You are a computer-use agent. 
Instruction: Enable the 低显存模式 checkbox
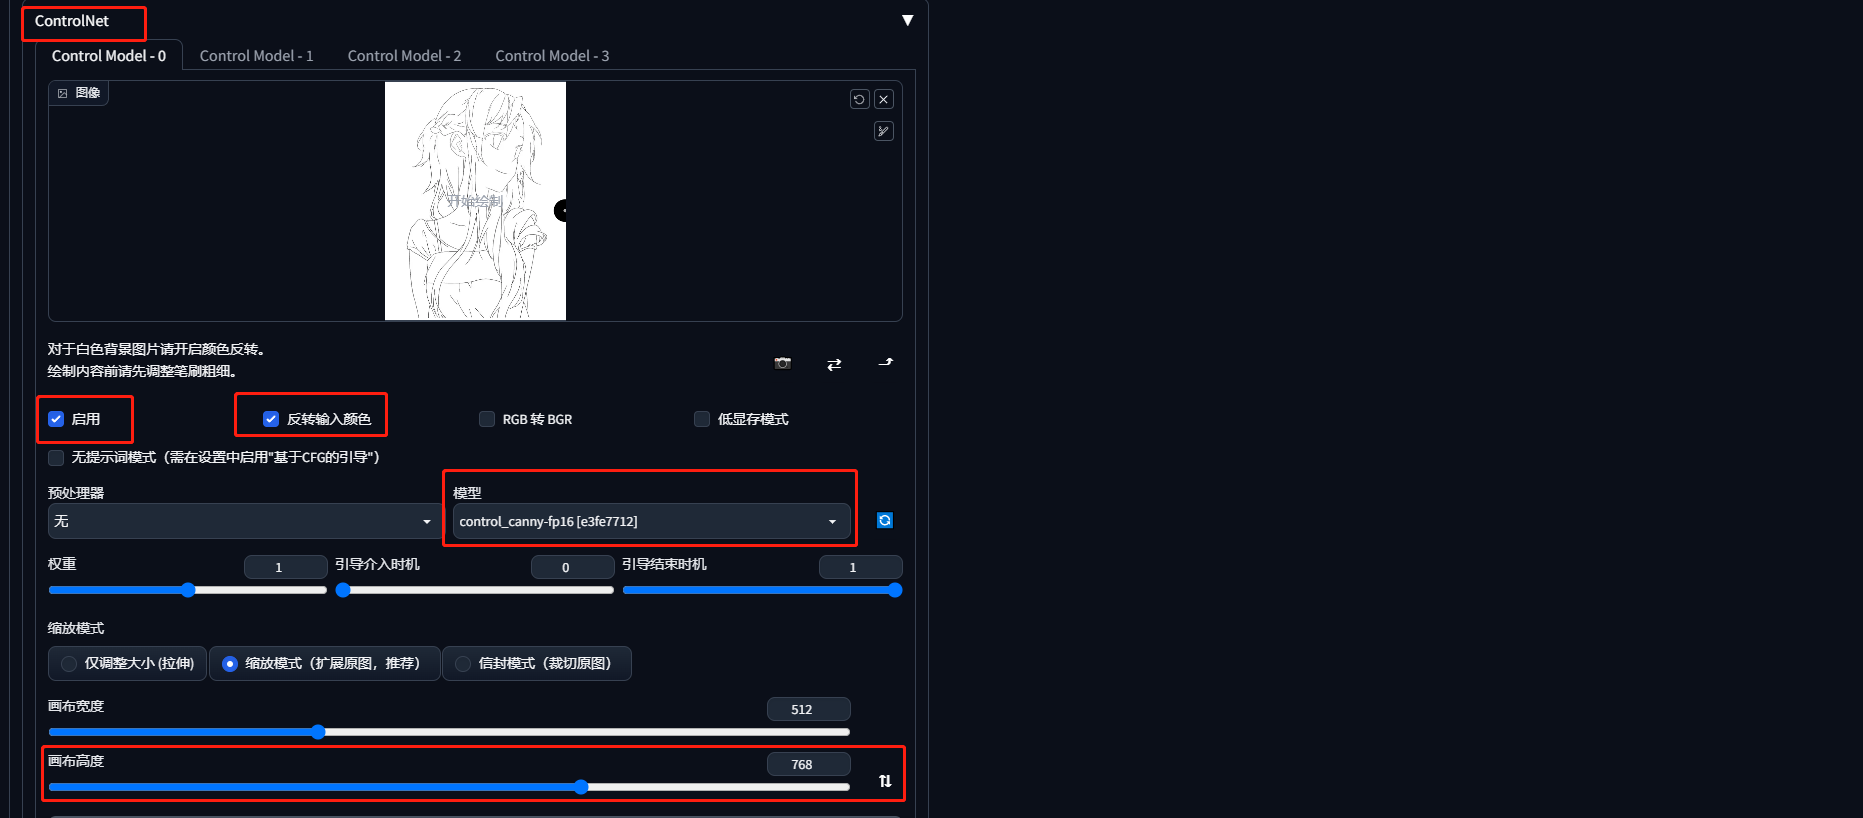[x=702, y=419]
